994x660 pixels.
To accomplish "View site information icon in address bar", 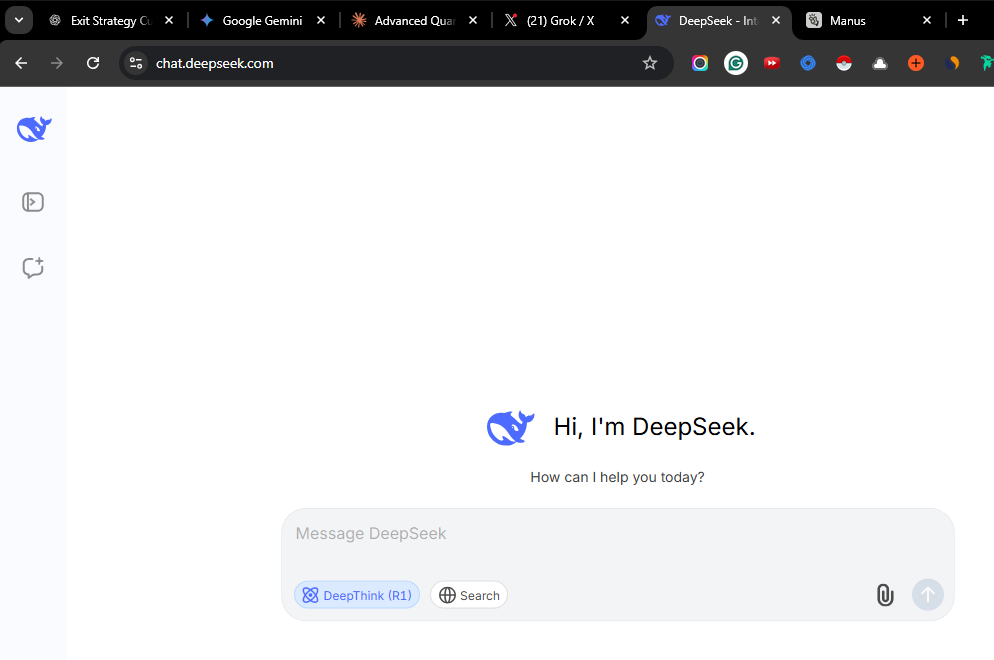I will click(136, 63).
